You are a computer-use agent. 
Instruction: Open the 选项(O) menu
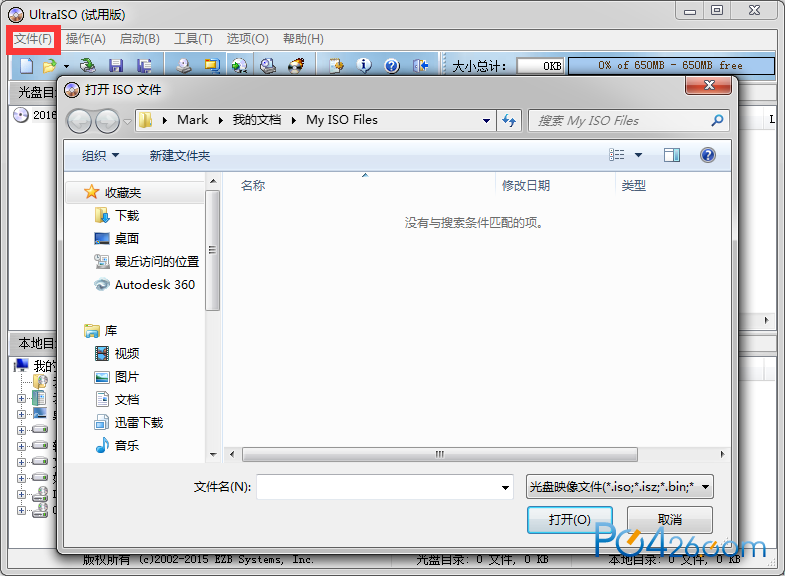pyautogui.click(x=247, y=39)
